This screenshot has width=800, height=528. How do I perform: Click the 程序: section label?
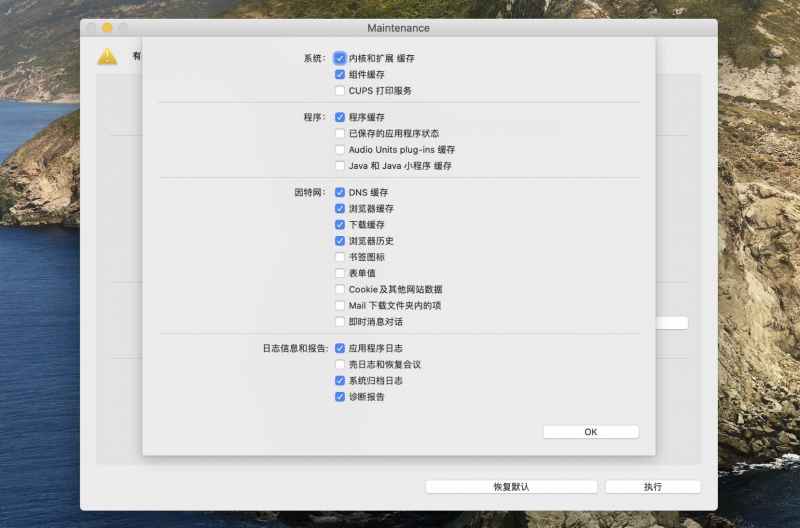314,117
